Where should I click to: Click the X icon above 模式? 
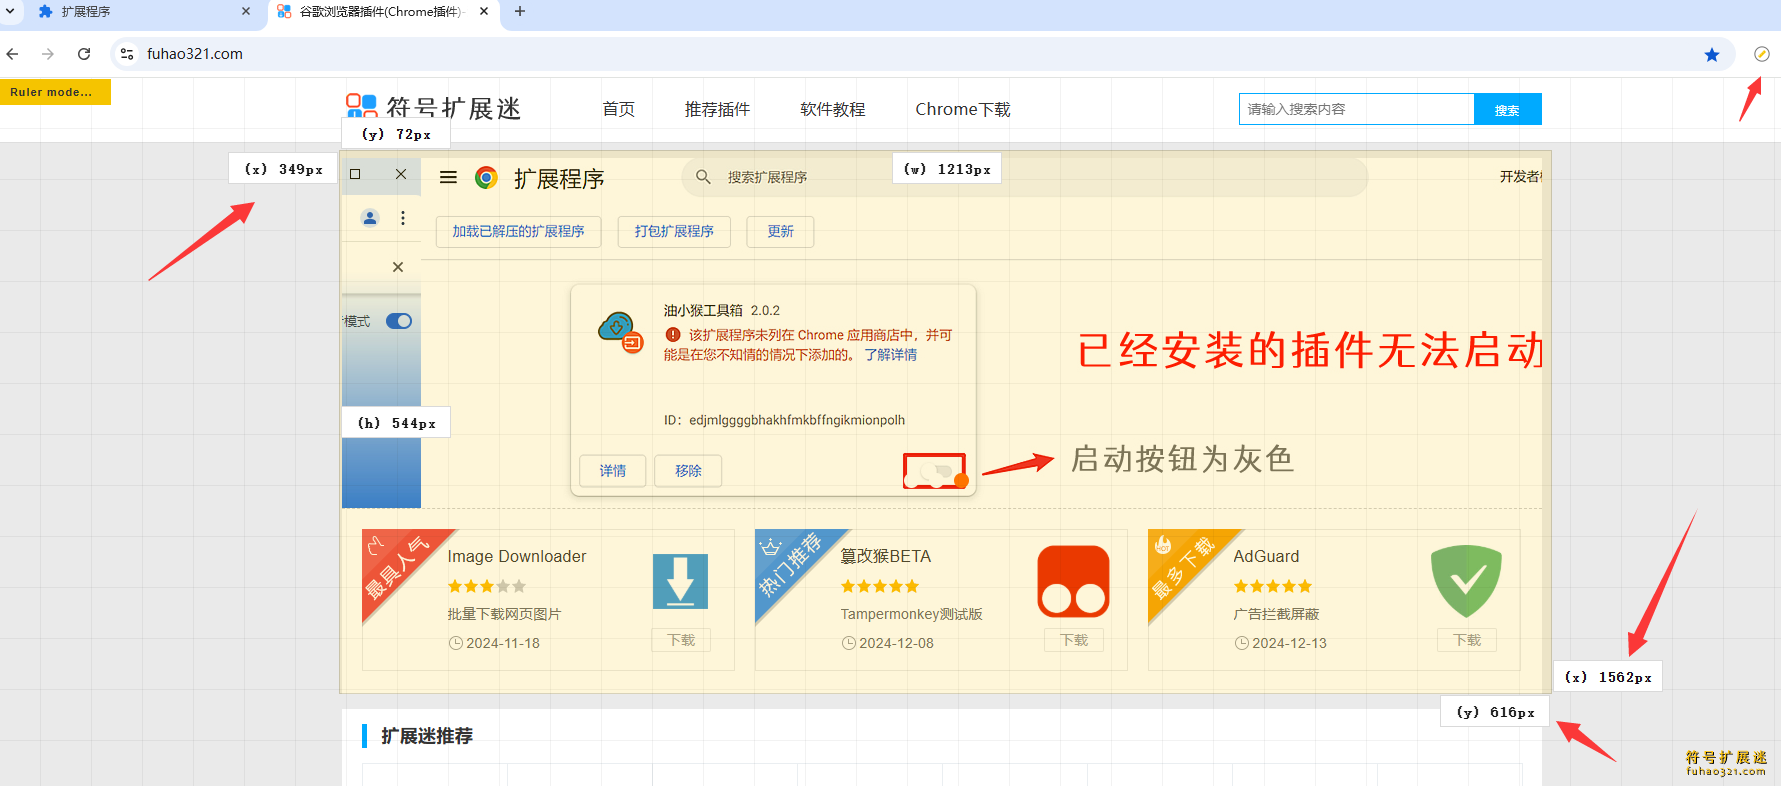398,267
